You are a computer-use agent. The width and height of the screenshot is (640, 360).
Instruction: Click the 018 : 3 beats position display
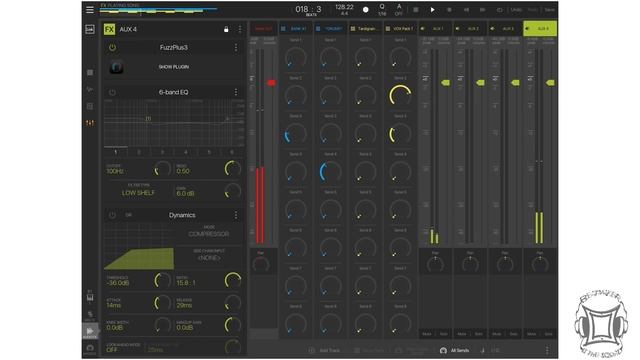[x=308, y=9]
